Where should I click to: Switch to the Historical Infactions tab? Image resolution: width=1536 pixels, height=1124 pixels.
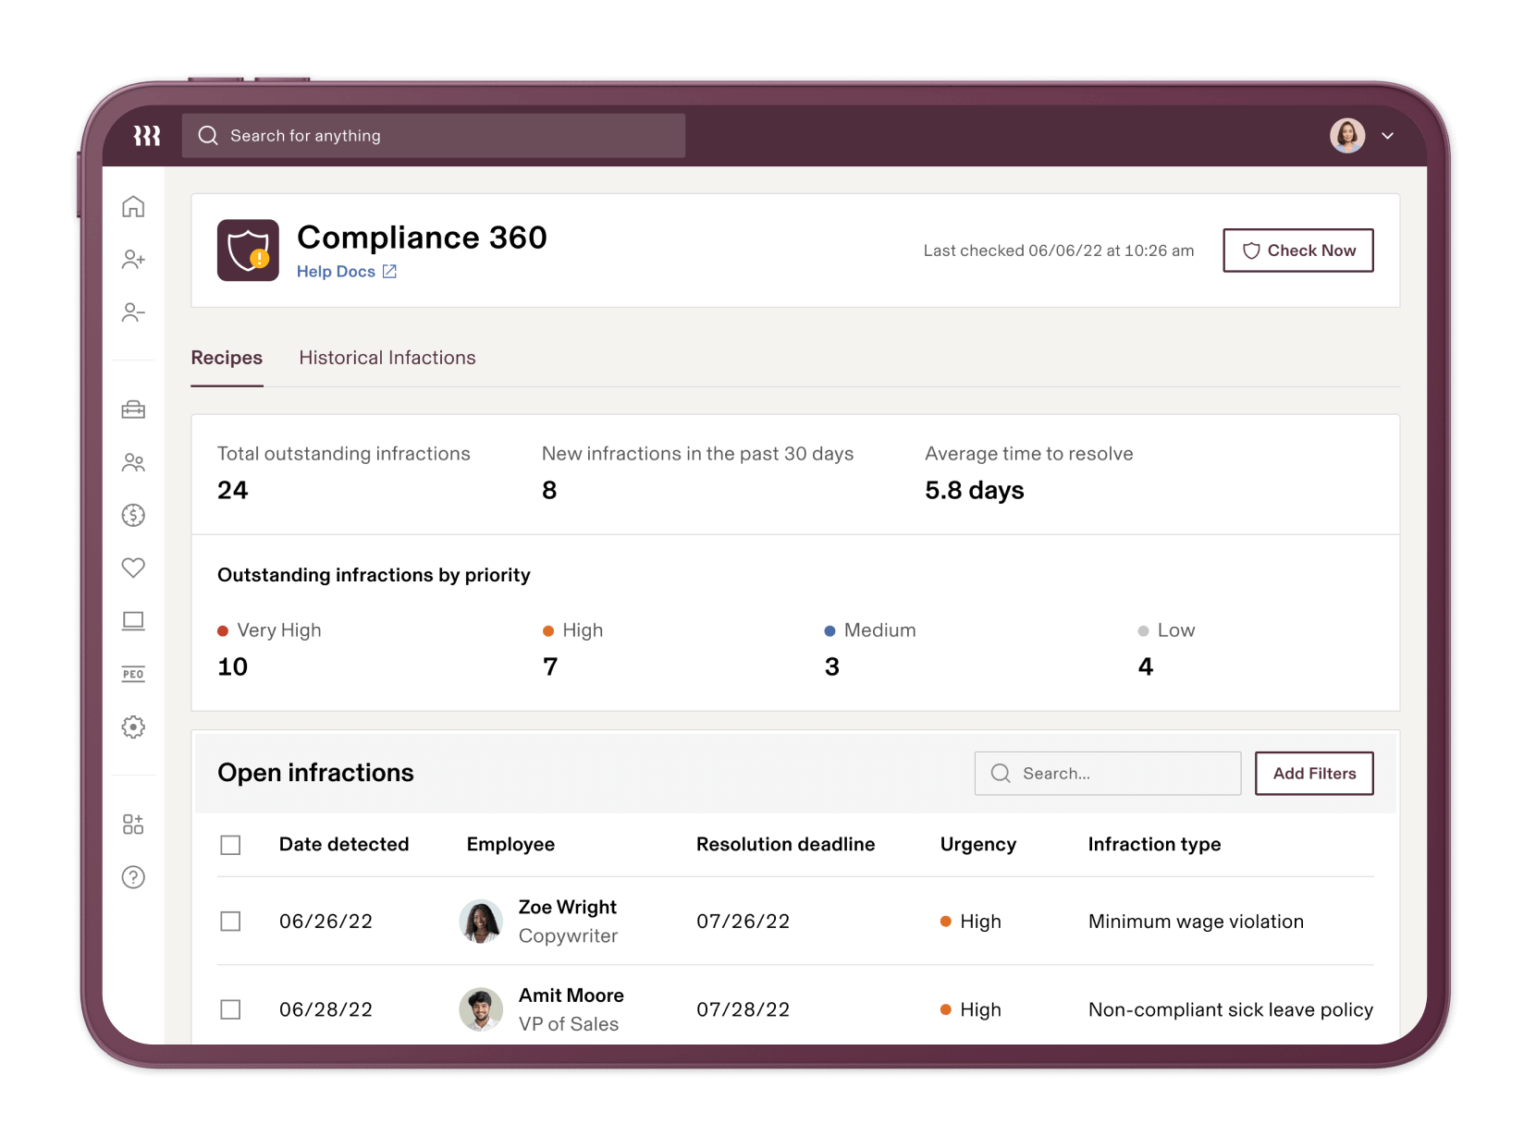[x=387, y=357]
